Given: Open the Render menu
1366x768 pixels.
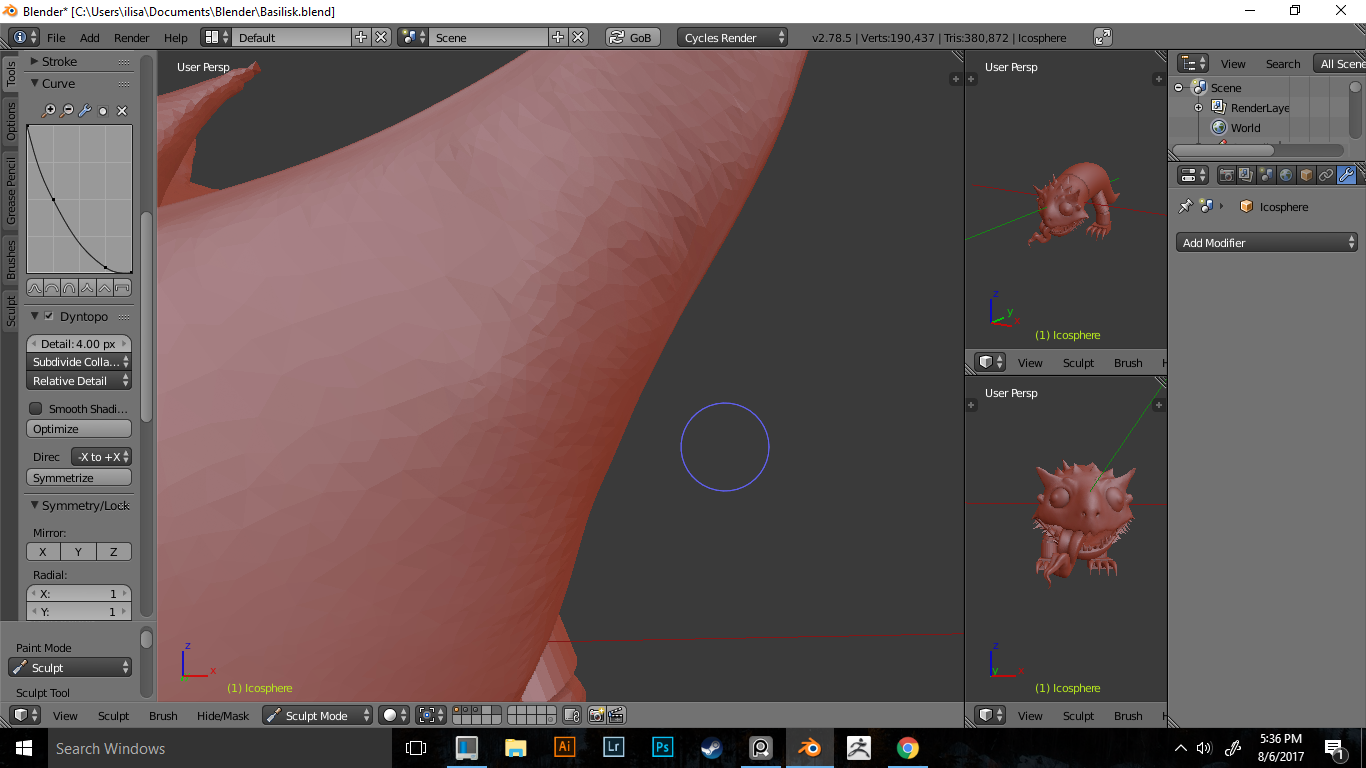Looking at the screenshot, I should click(x=131, y=37).
